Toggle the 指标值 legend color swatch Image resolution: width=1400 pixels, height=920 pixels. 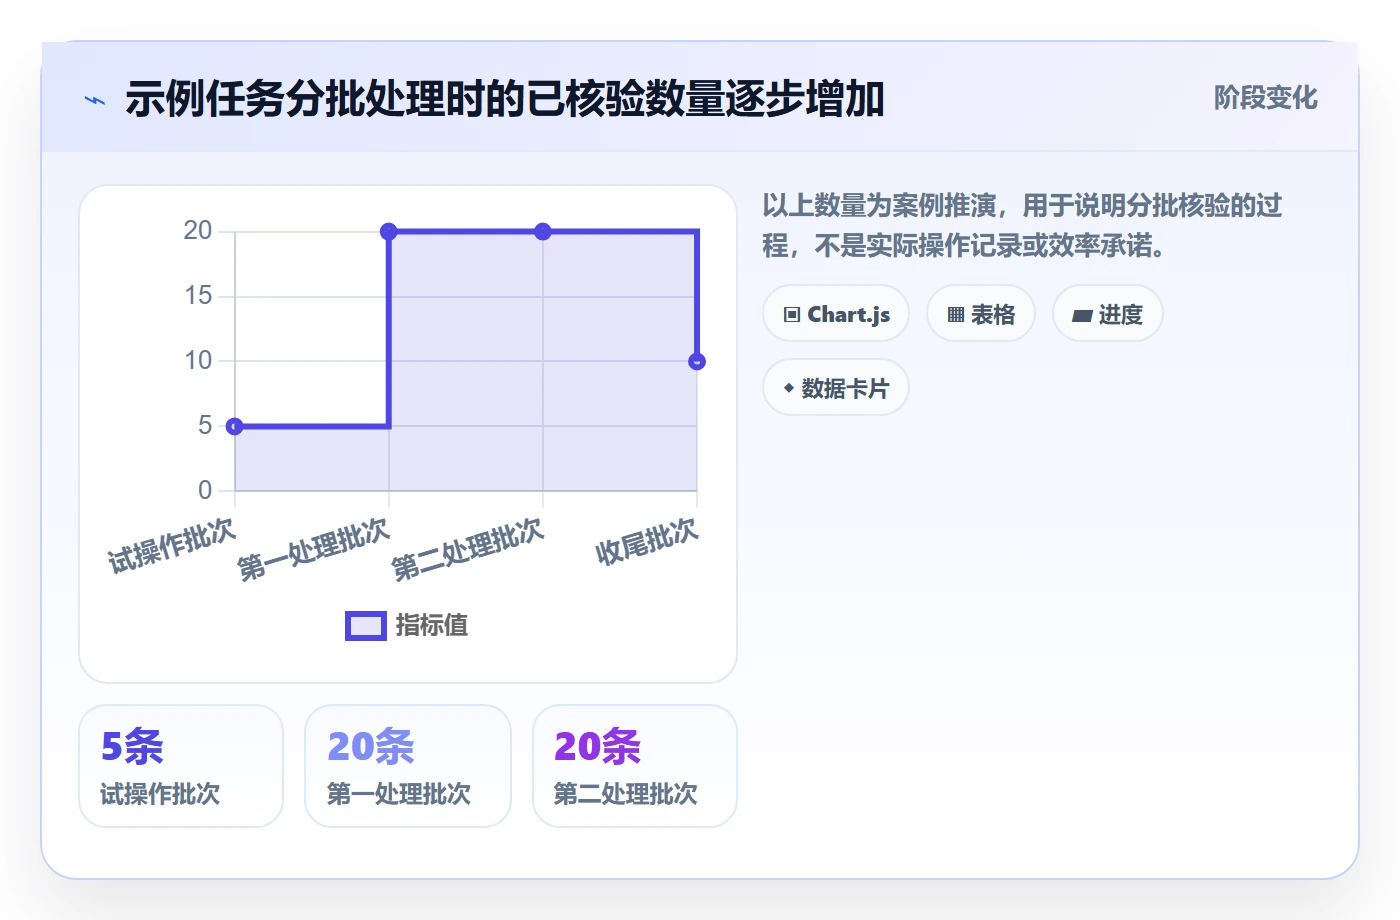[366, 626]
